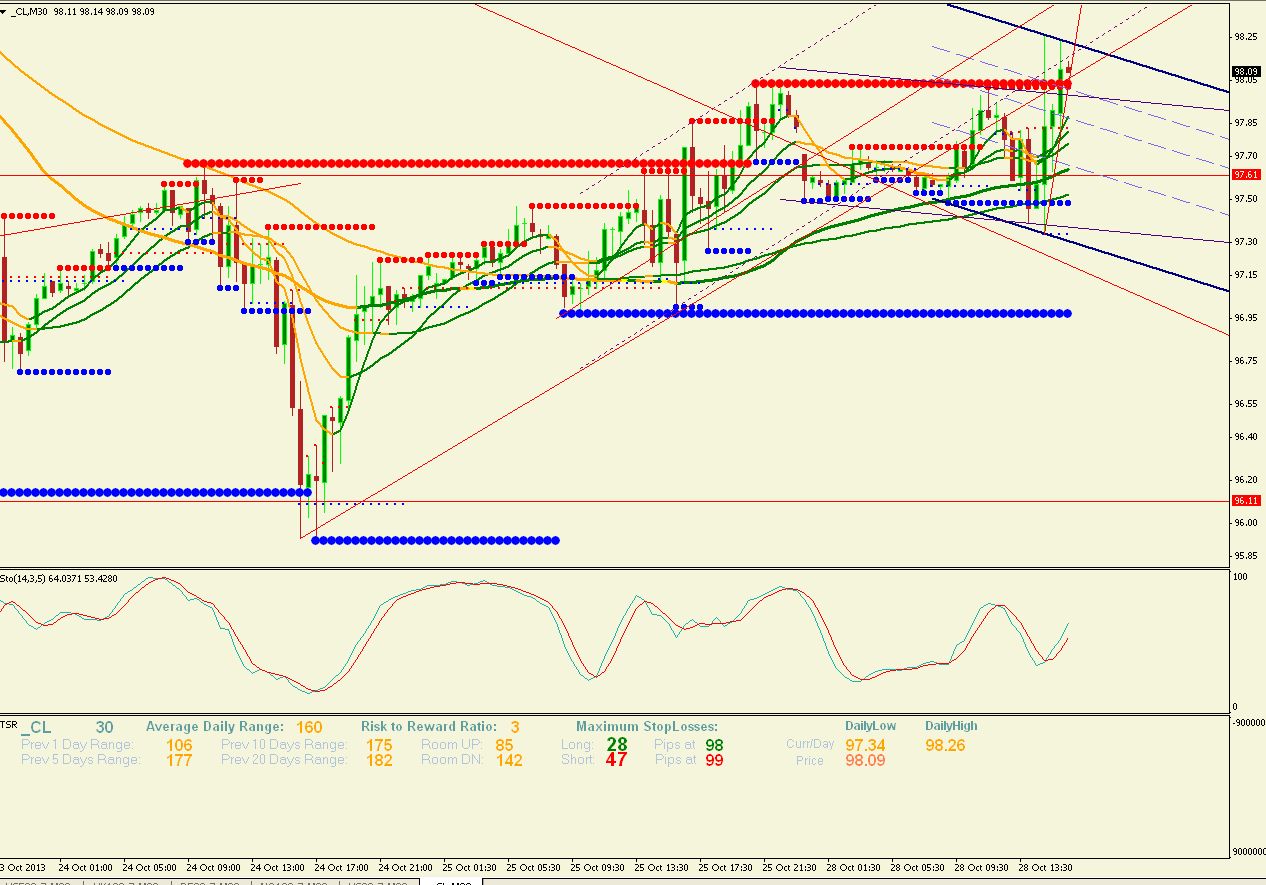Image resolution: width=1266 pixels, height=885 pixels.
Task: Click the red Pips at value 99
Action: pos(714,760)
